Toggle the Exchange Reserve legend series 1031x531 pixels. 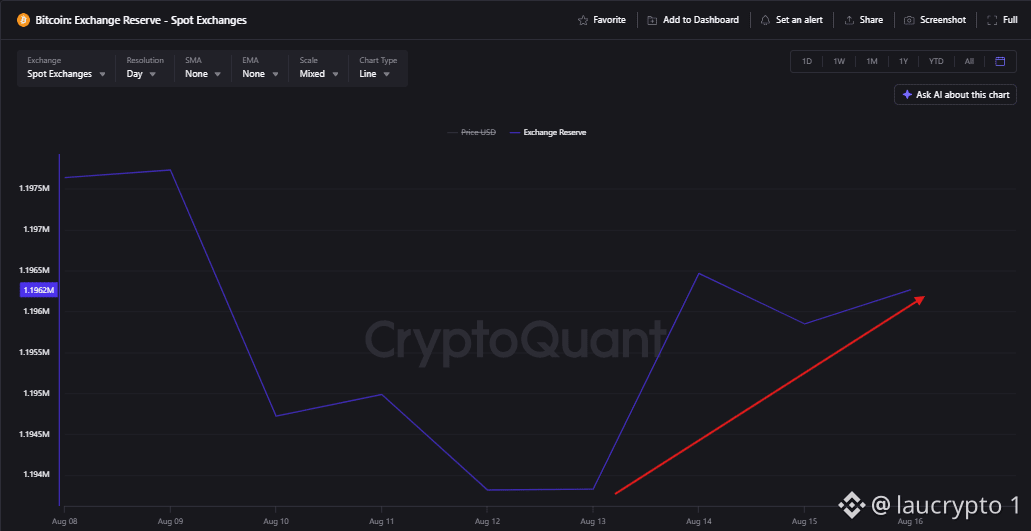(548, 132)
